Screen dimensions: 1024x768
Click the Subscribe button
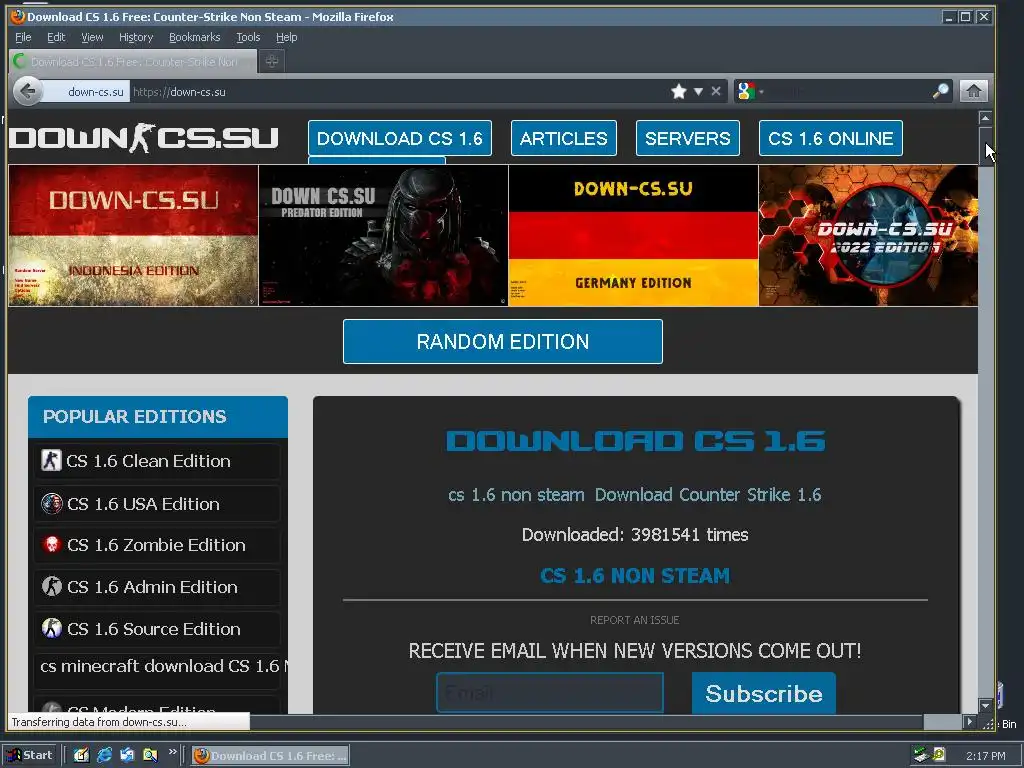coord(763,693)
